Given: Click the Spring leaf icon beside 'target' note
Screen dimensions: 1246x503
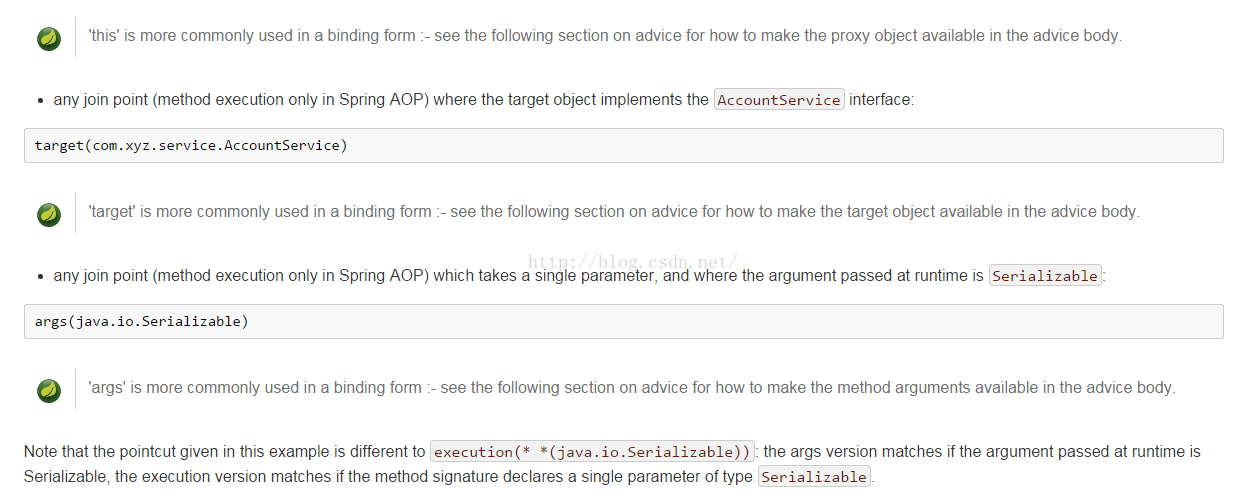Looking at the screenshot, I should pos(49,214).
